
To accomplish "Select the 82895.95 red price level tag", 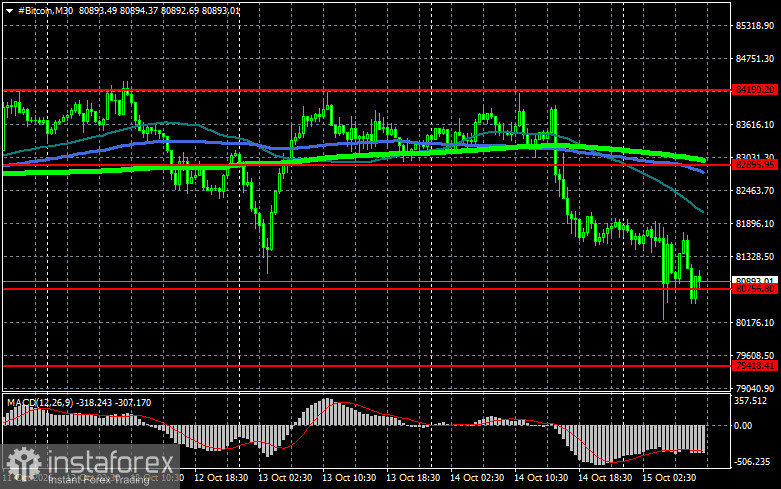I will [x=755, y=165].
